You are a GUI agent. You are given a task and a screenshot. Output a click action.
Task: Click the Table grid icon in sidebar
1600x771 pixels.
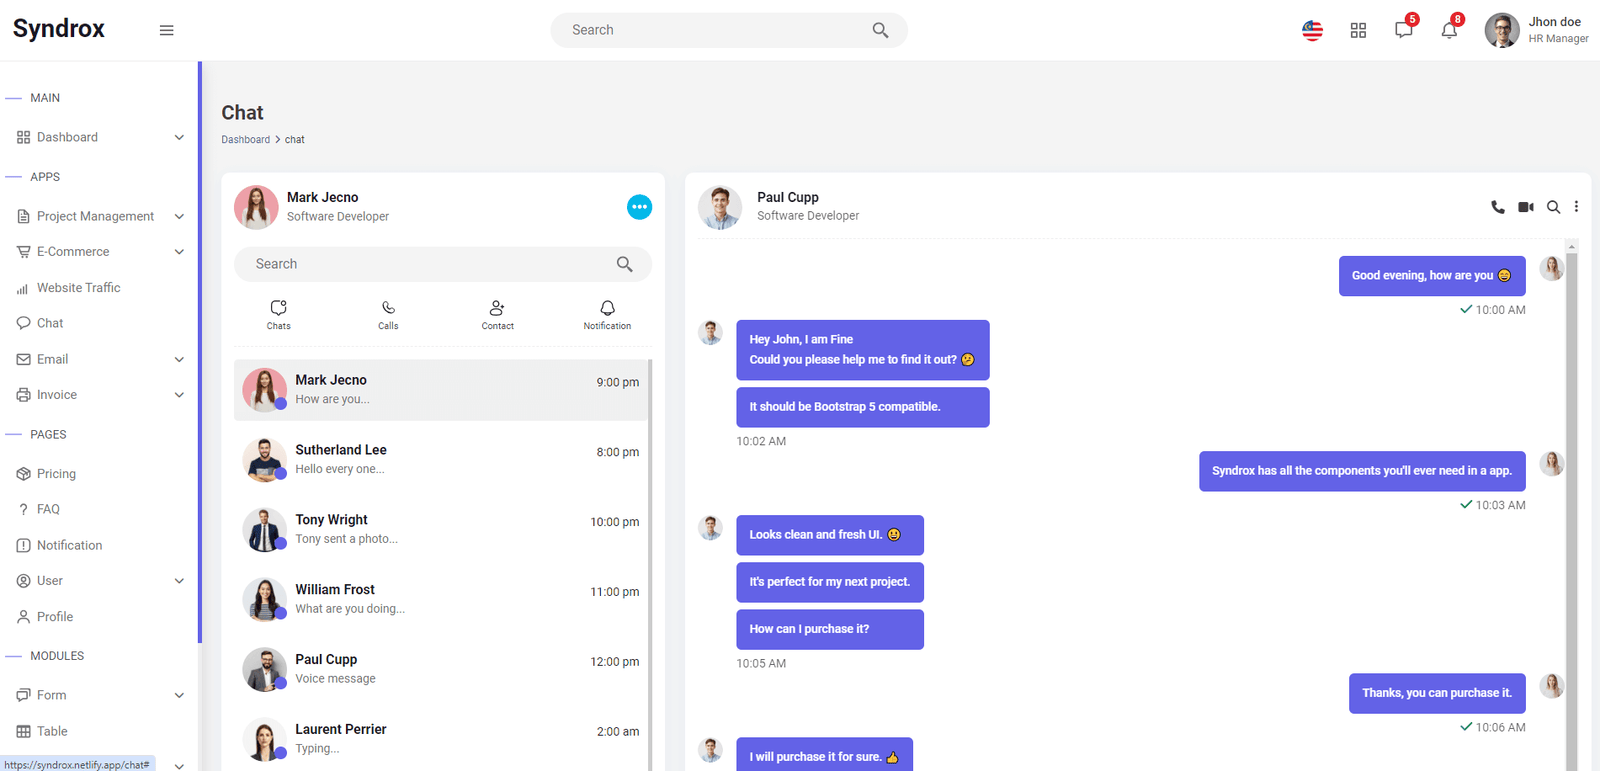click(x=23, y=731)
